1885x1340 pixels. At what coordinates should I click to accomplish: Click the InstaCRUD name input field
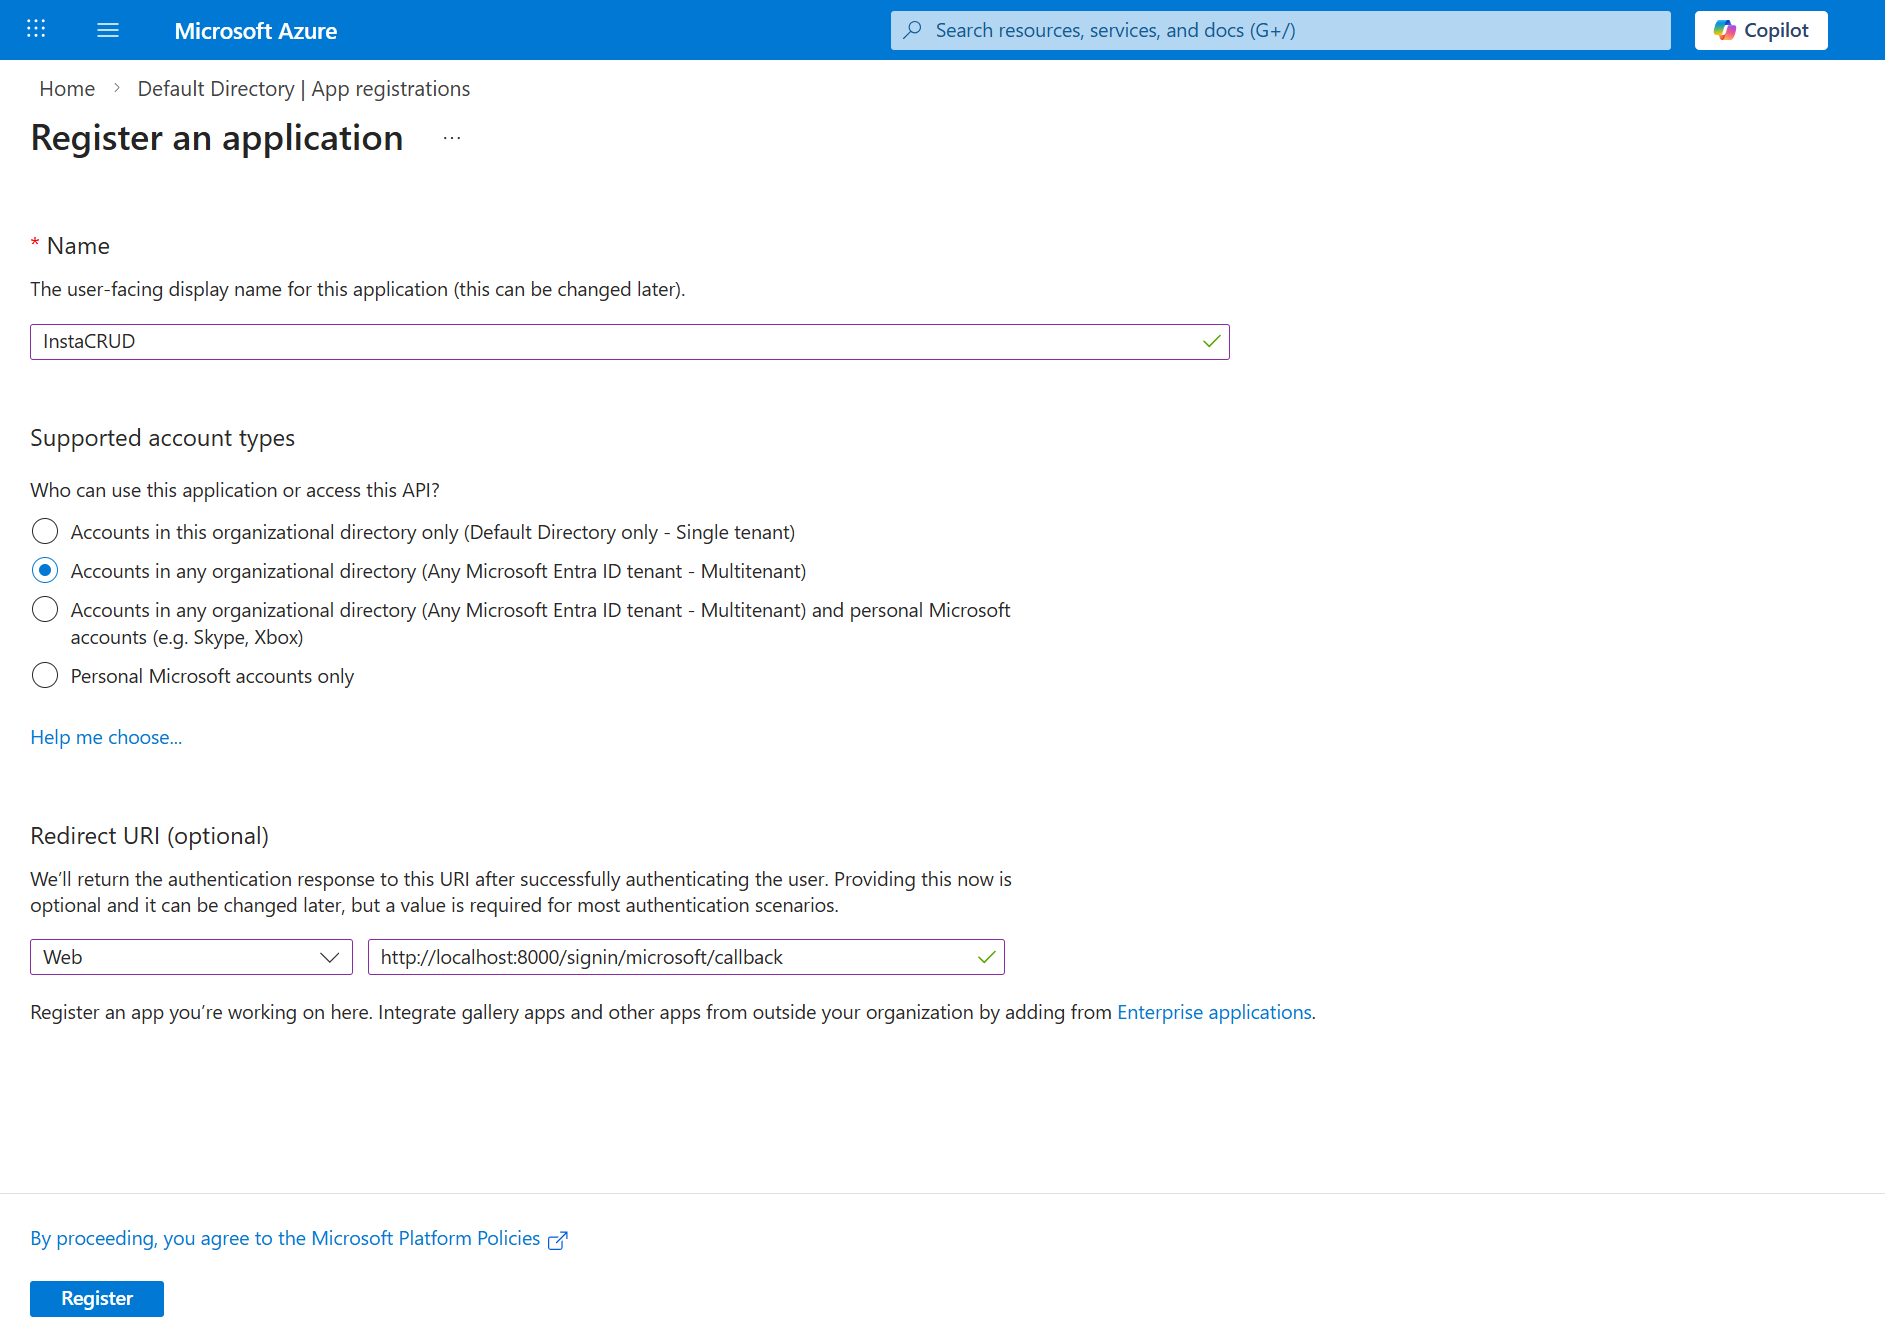point(629,341)
